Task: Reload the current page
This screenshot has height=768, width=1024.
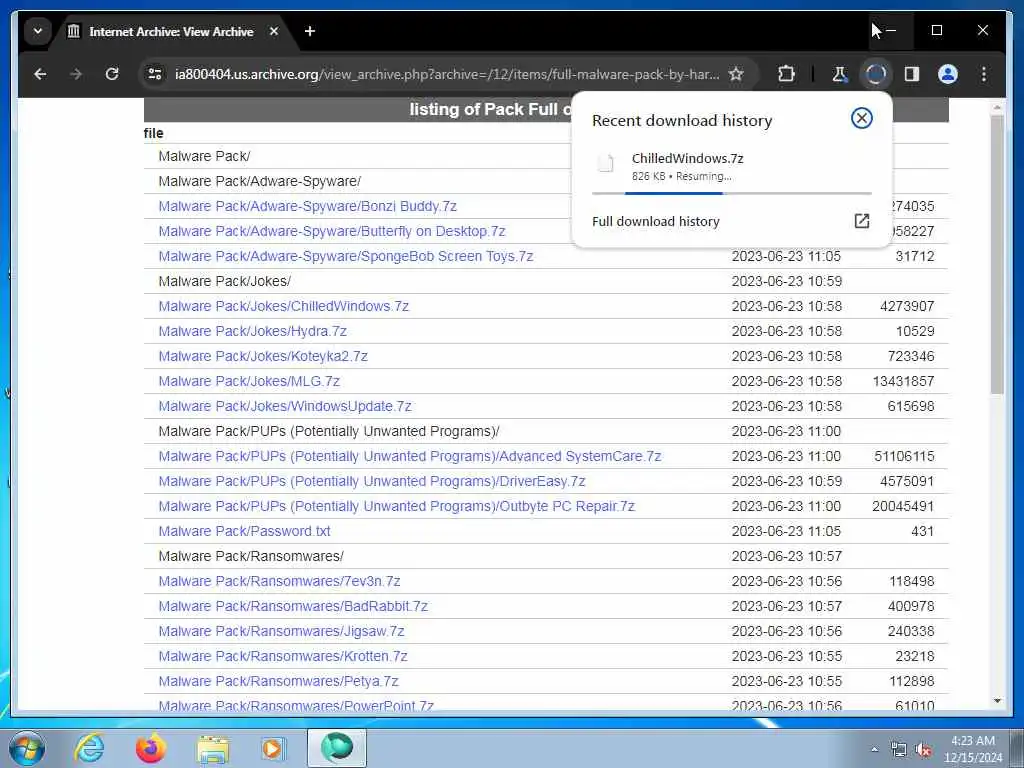Action: [x=112, y=74]
